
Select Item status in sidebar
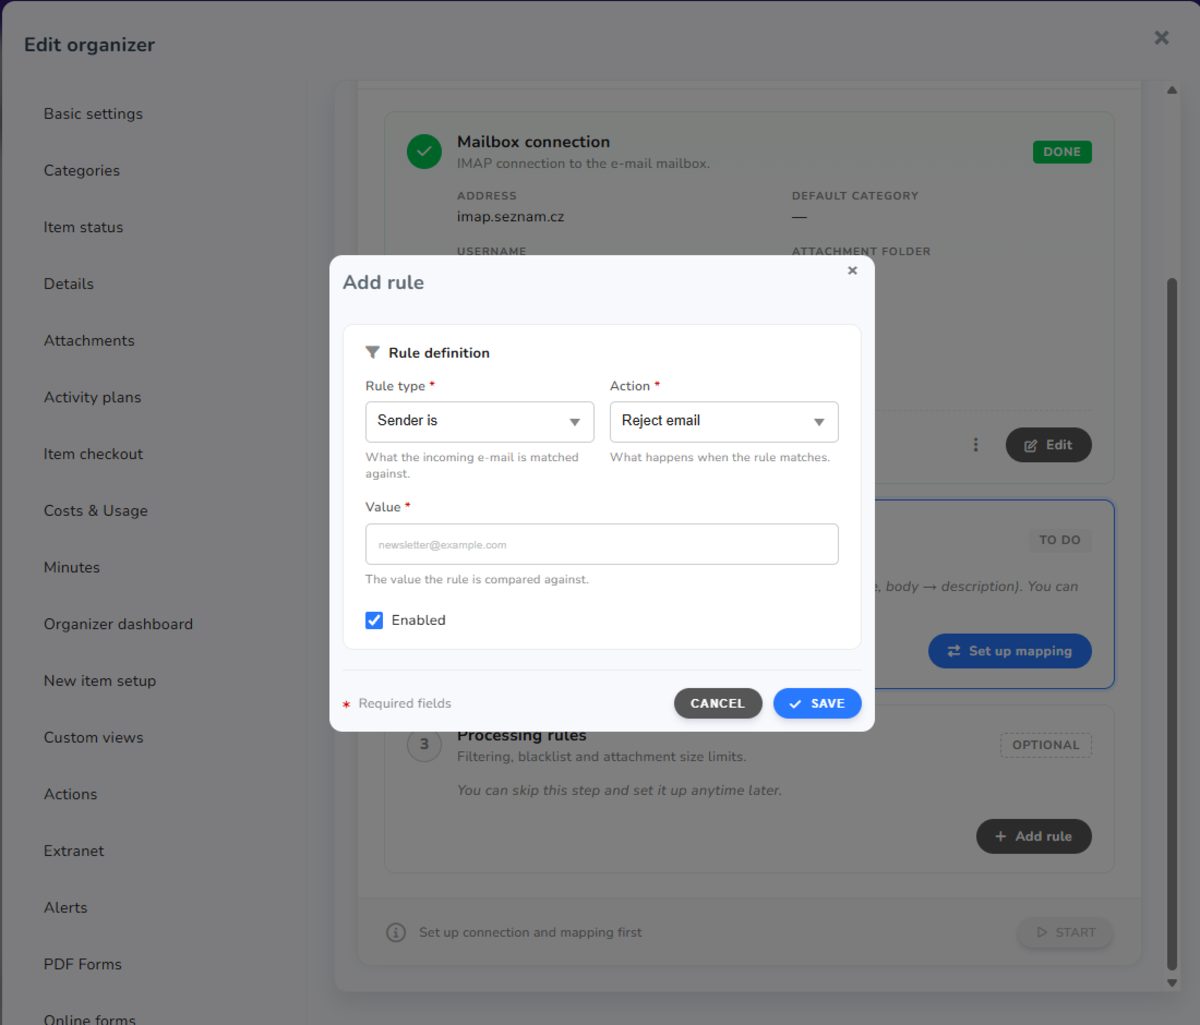click(x=84, y=227)
